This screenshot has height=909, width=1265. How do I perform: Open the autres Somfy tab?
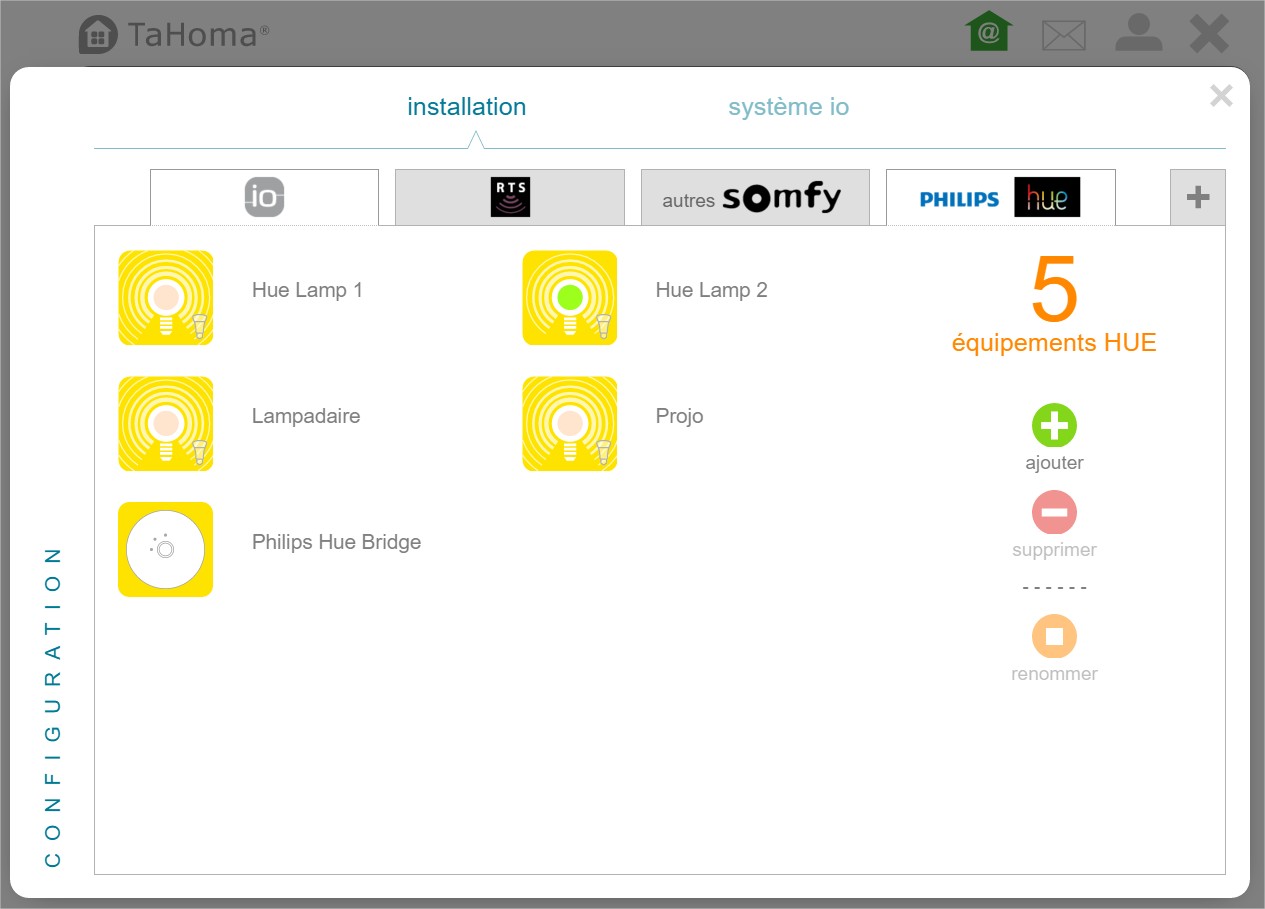pyautogui.click(x=755, y=197)
